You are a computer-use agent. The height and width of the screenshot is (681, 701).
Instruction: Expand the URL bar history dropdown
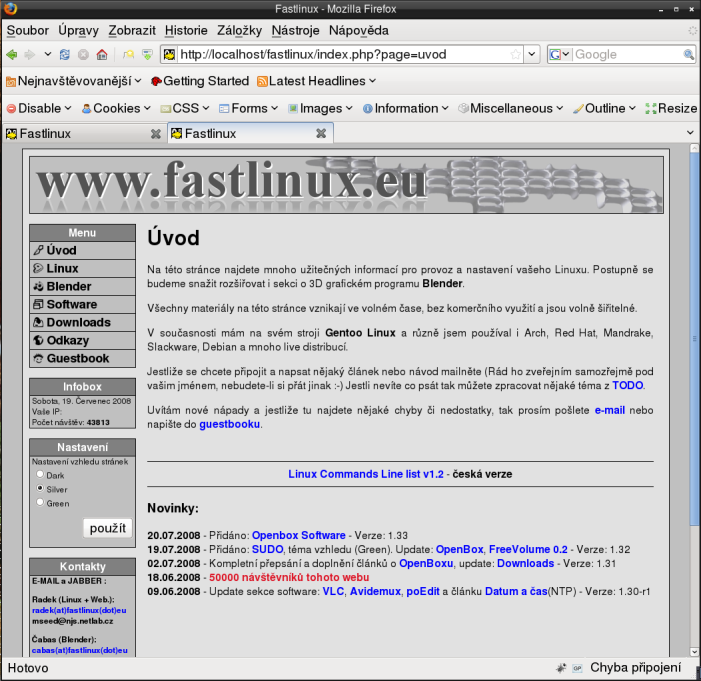[532, 55]
